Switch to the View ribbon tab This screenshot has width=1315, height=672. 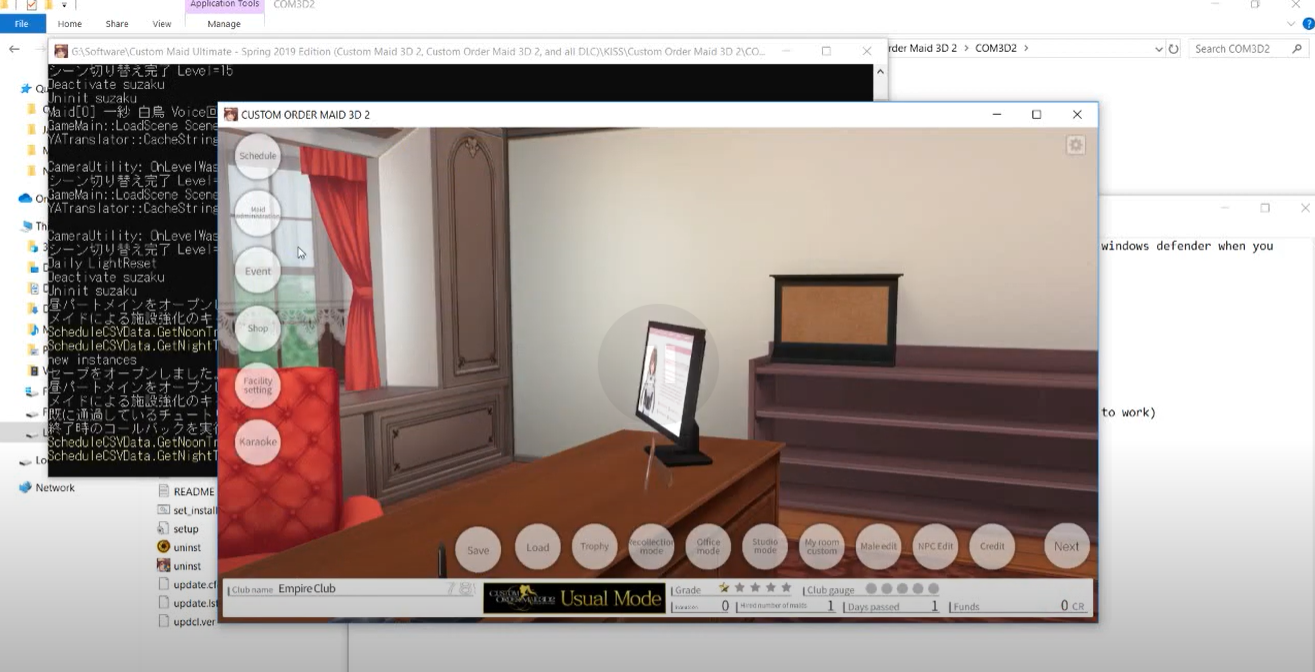coord(161,24)
